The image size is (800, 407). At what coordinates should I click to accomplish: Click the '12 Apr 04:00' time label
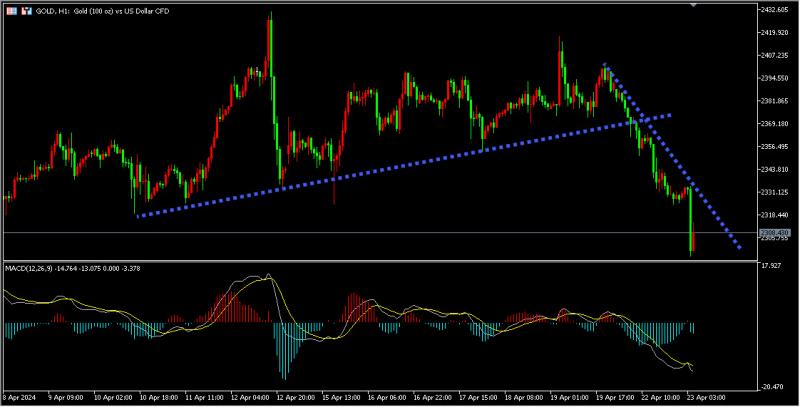pyautogui.click(x=249, y=397)
